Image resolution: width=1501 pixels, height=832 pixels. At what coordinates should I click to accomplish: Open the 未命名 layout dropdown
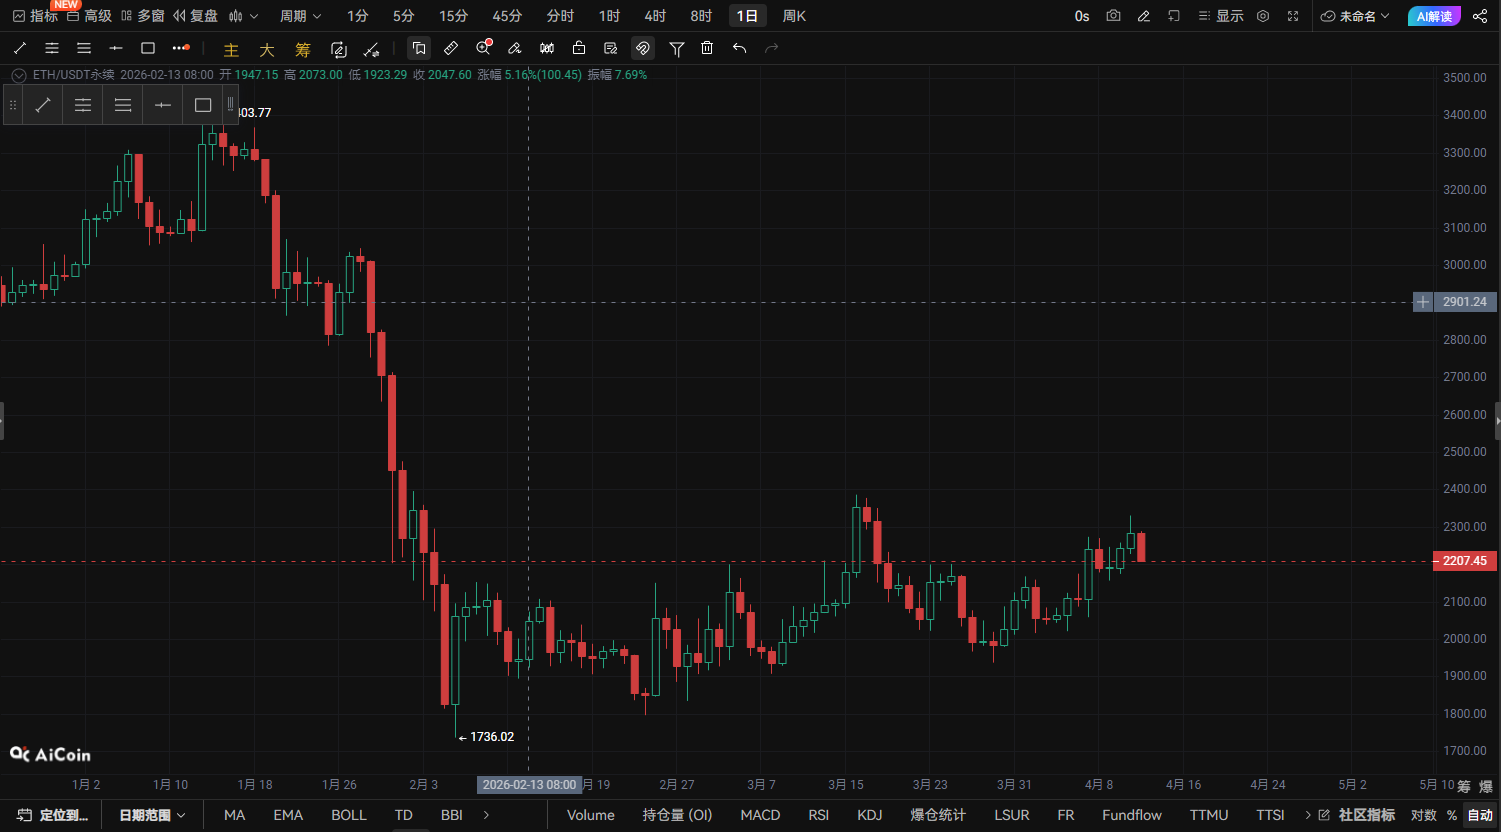point(1356,16)
